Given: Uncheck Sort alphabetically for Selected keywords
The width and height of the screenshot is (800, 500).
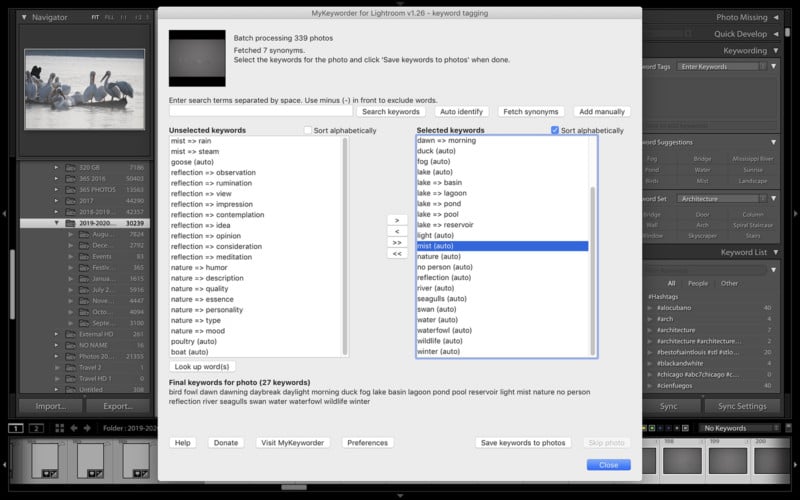Looking at the screenshot, I should tap(555, 130).
